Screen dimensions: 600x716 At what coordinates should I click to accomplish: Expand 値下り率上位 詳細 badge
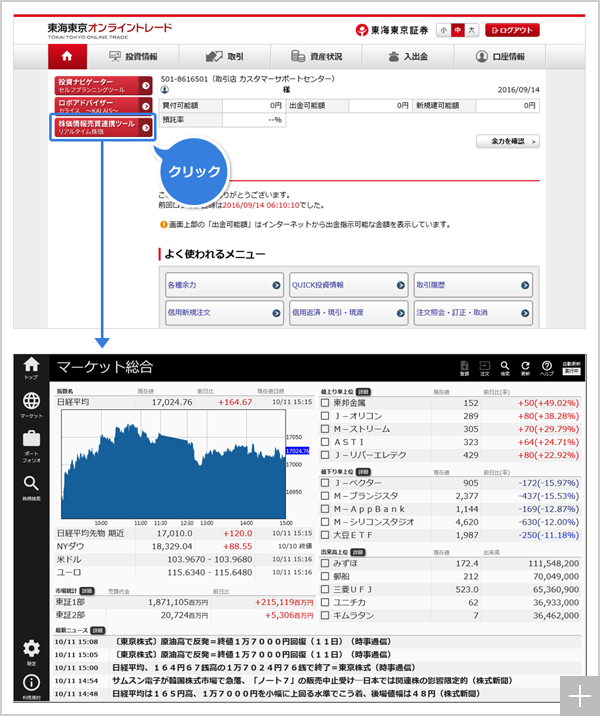tap(363, 472)
